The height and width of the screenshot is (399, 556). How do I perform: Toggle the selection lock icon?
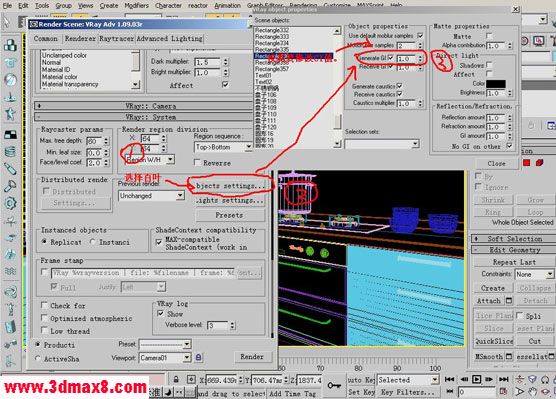click(x=176, y=380)
